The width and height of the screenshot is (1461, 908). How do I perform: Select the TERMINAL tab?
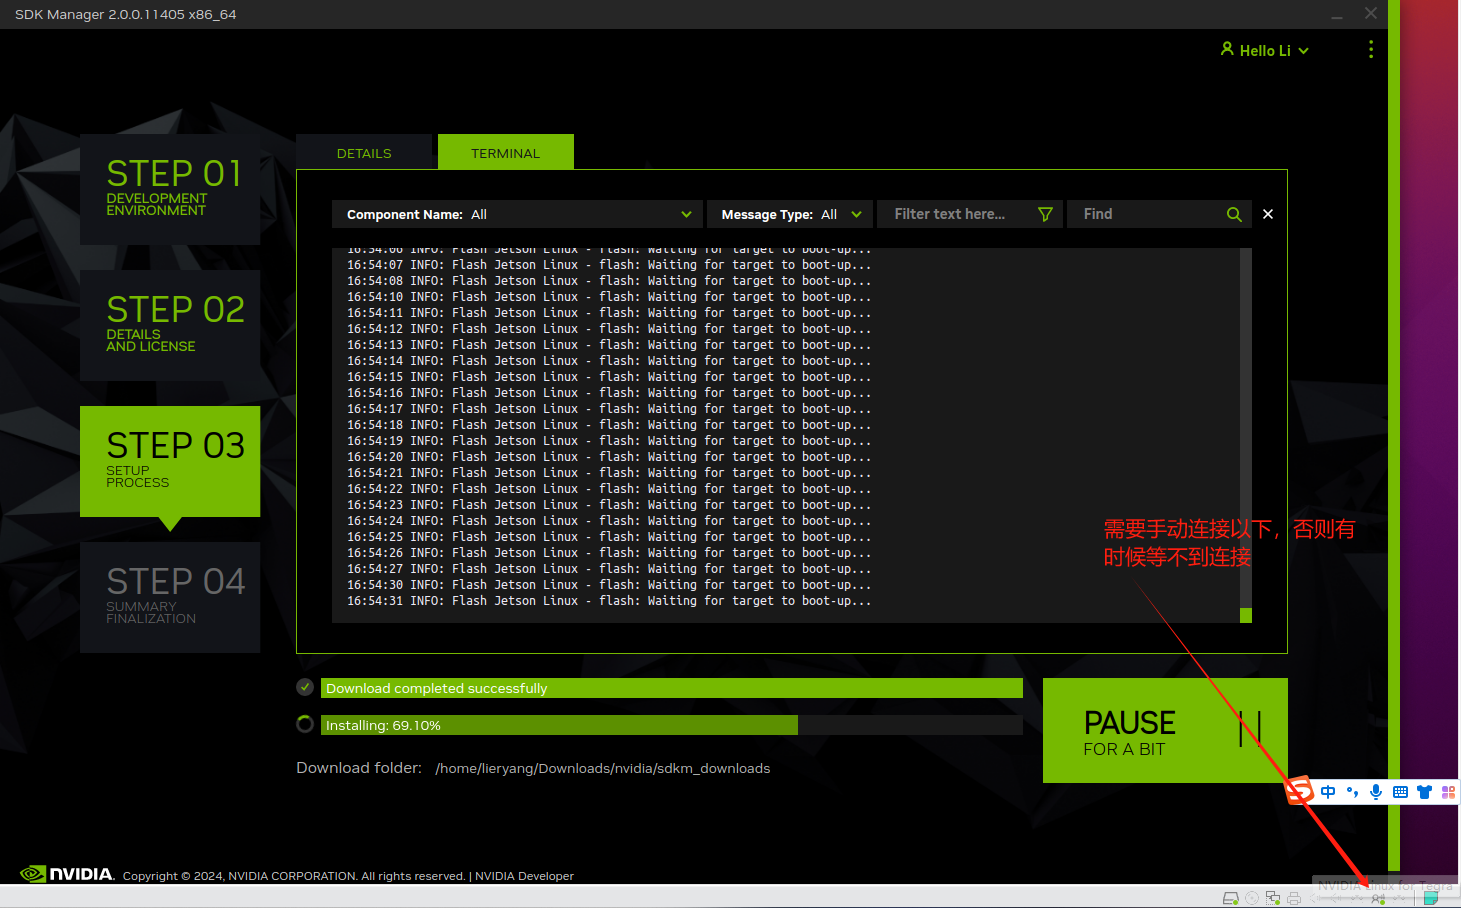pos(505,153)
